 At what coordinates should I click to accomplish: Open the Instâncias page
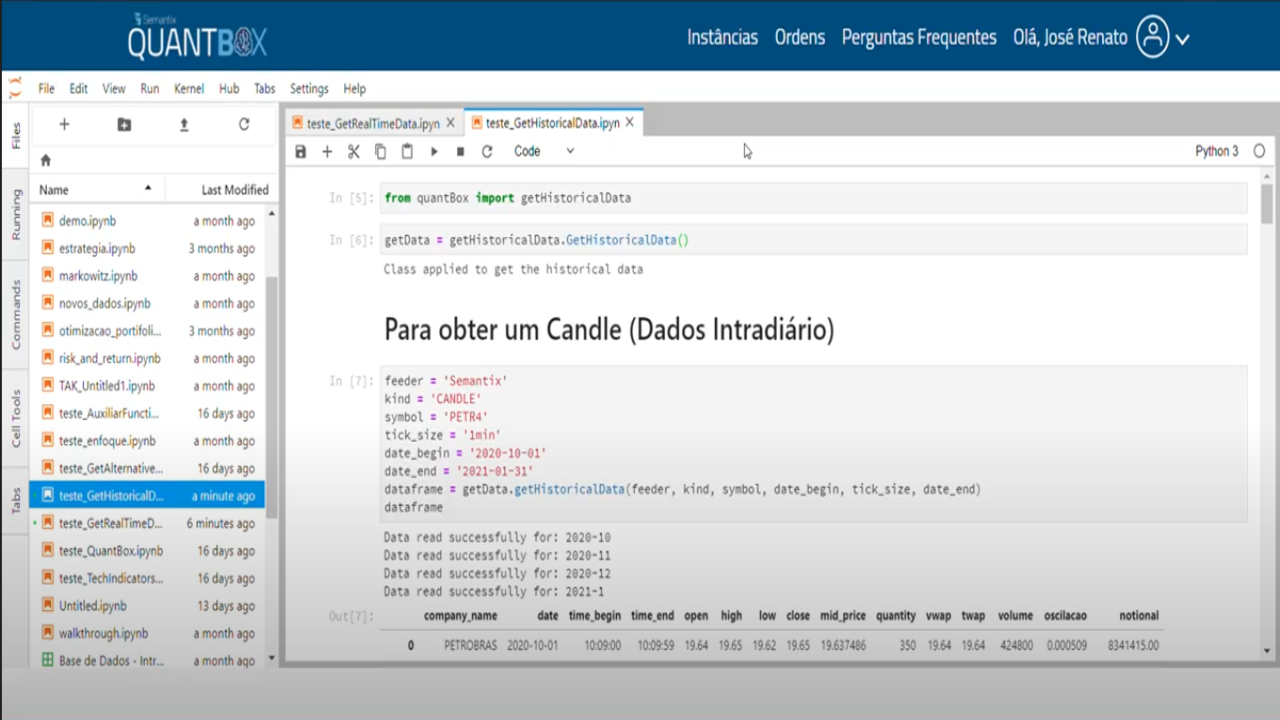tap(722, 38)
